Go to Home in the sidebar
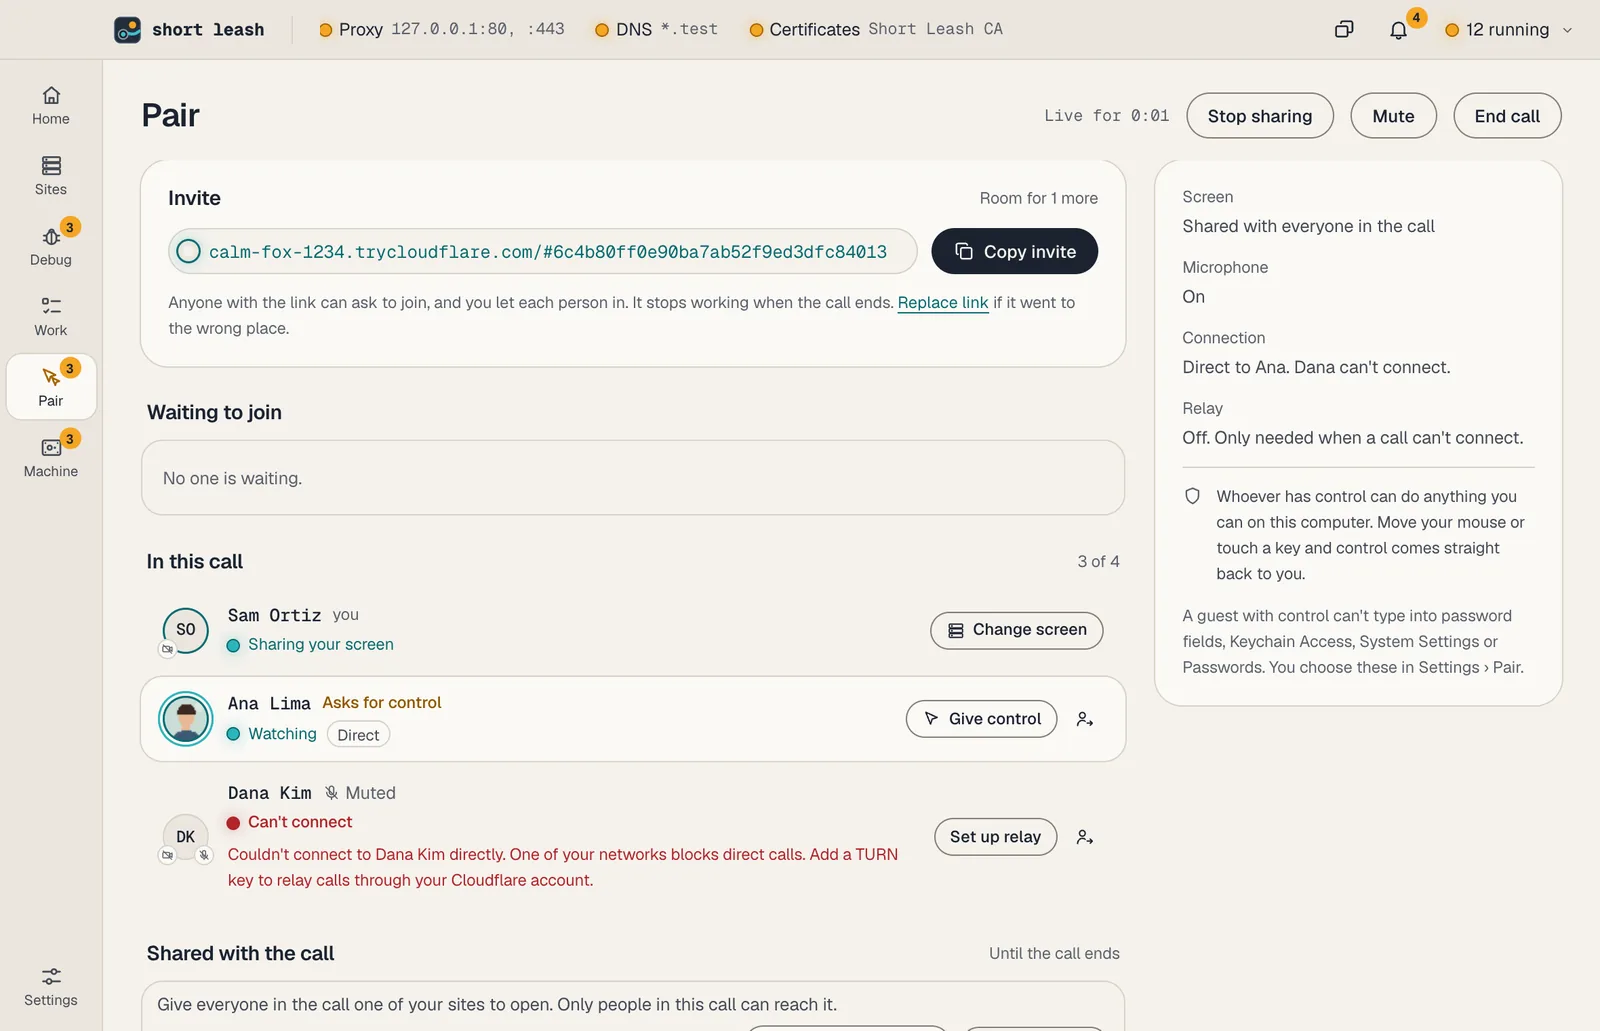Image resolution: width=1600 pixels, height=1031 pixels. pyautogui.click(x=51, y=106)
